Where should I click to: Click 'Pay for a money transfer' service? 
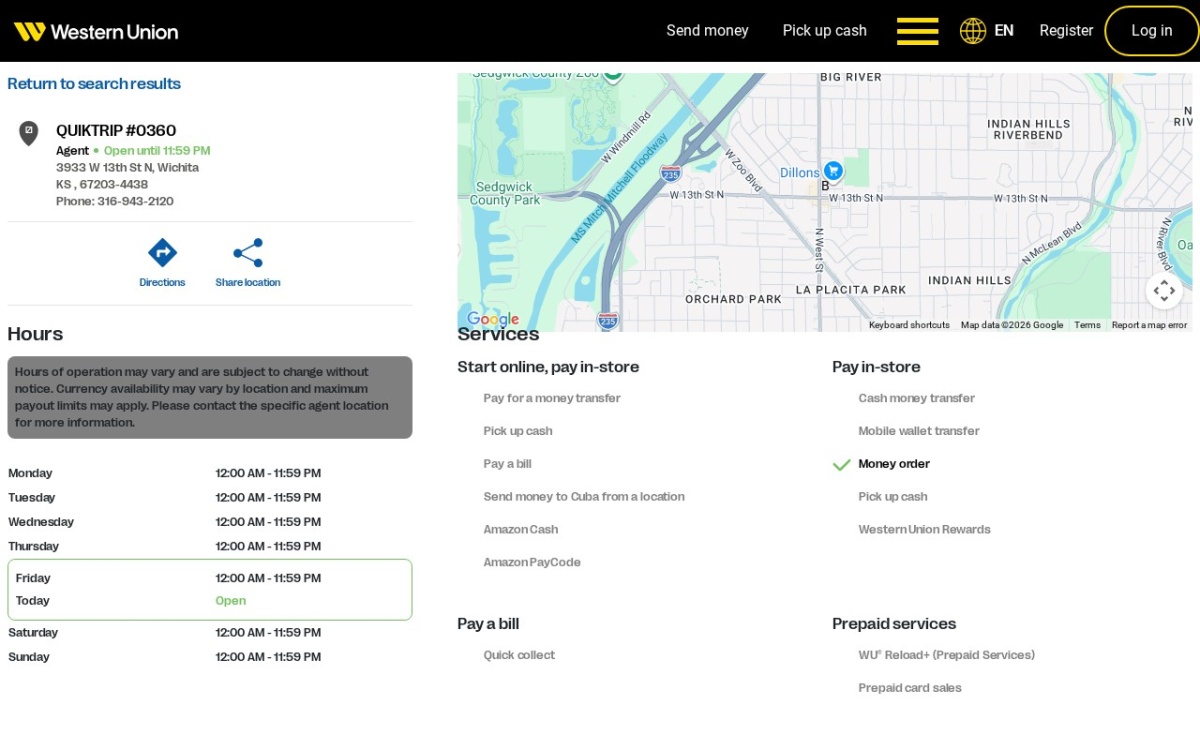pyautogui.click(x=552, y=398)
